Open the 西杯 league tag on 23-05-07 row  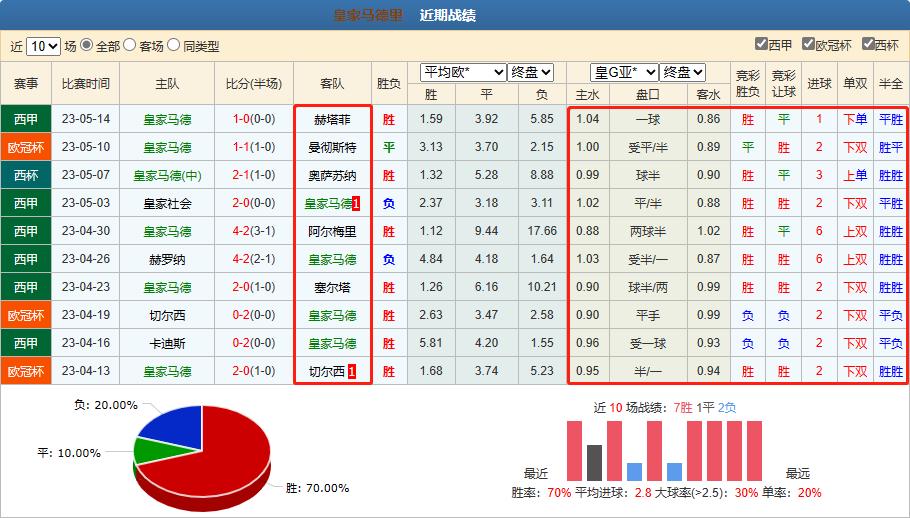pyautogui.click(x=26, y=175)
